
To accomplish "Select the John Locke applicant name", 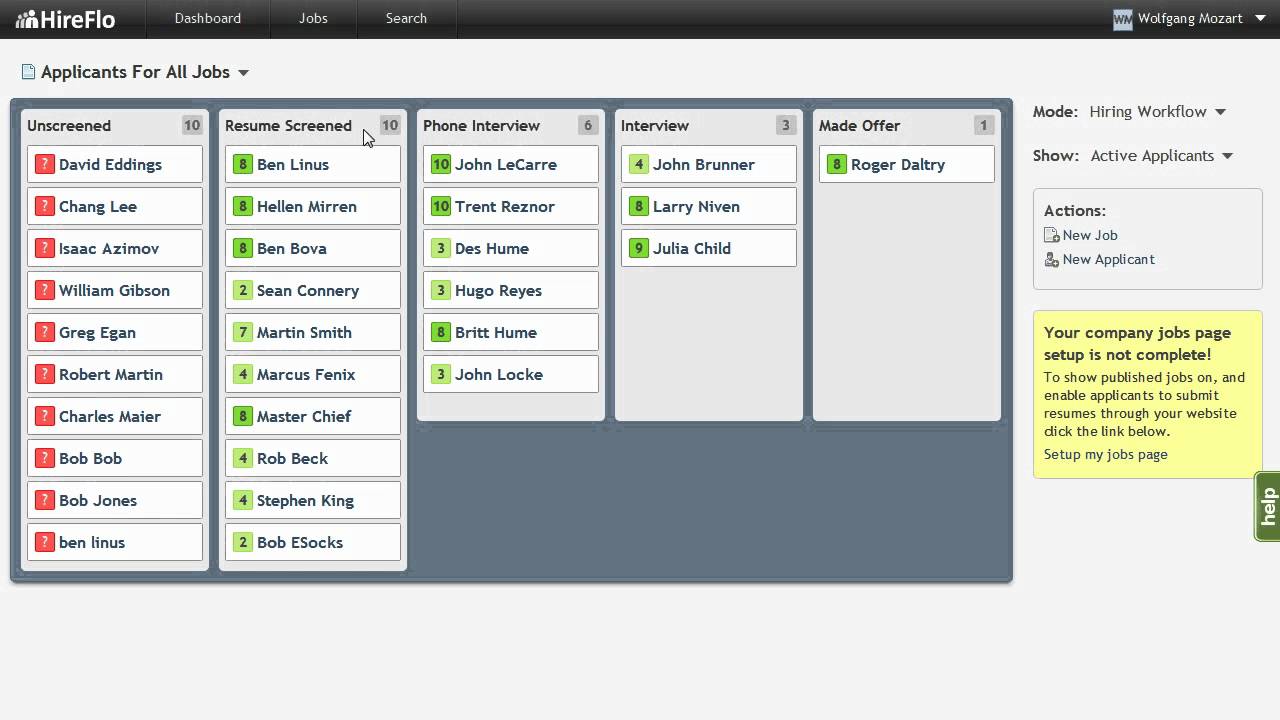I will pos(499,374).
